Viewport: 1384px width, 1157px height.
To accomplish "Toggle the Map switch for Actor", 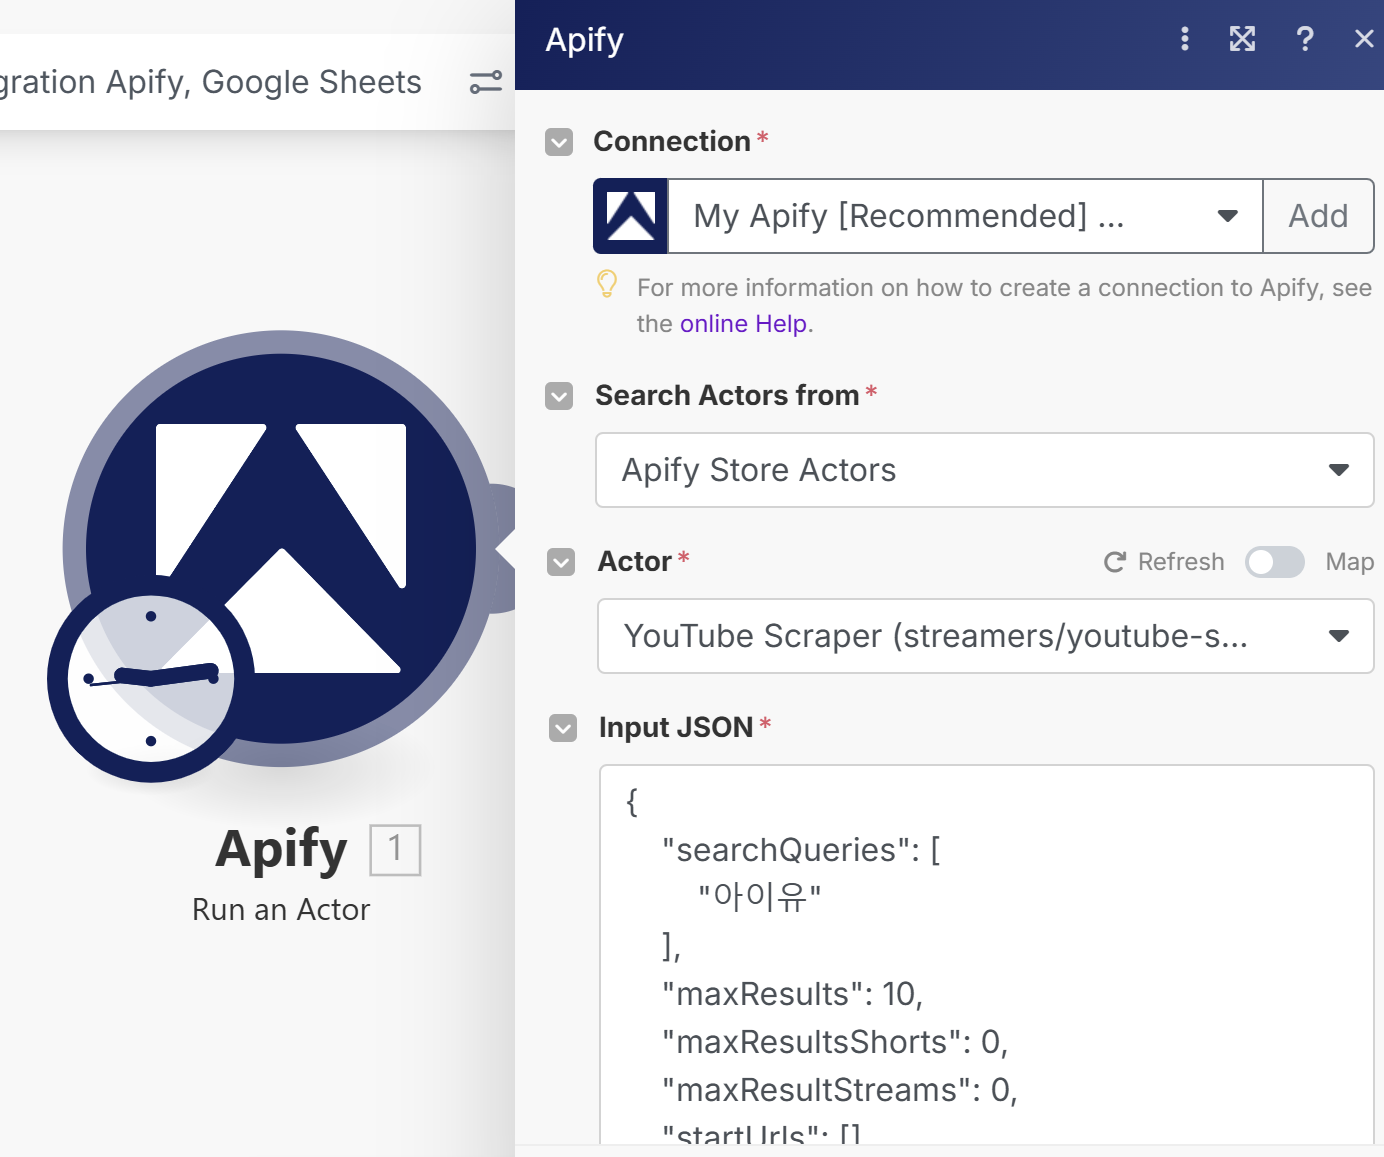I will point(1275,562).
